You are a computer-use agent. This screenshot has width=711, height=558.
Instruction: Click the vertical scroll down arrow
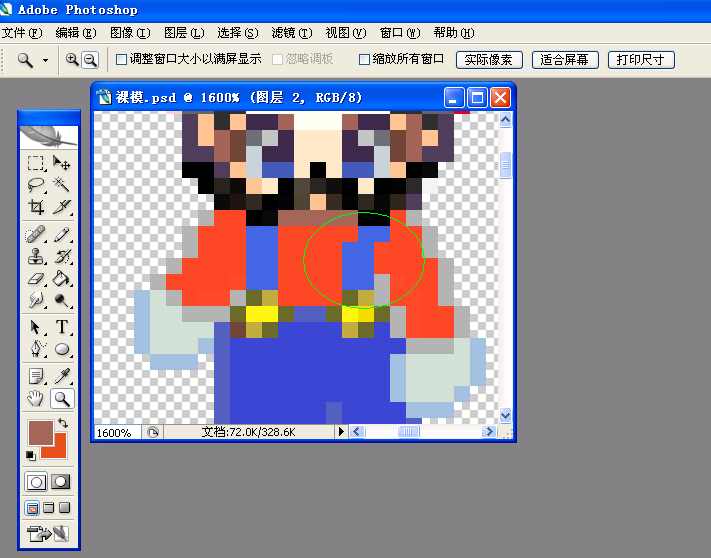pyautogui.click(x=505, y=415)
